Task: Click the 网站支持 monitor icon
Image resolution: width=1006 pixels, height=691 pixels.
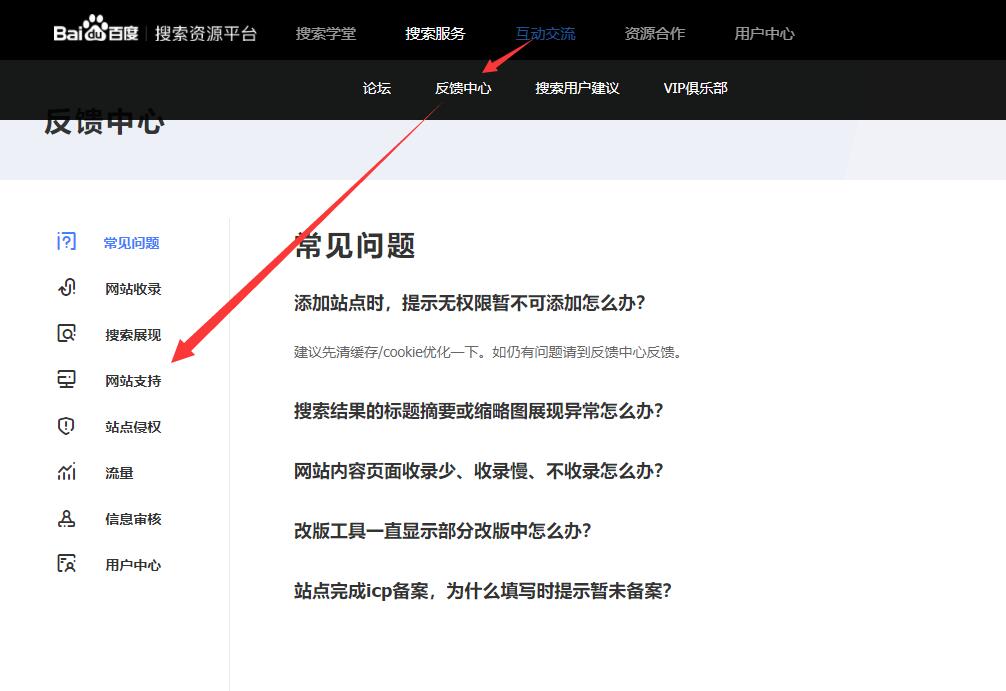Action: 67,380
